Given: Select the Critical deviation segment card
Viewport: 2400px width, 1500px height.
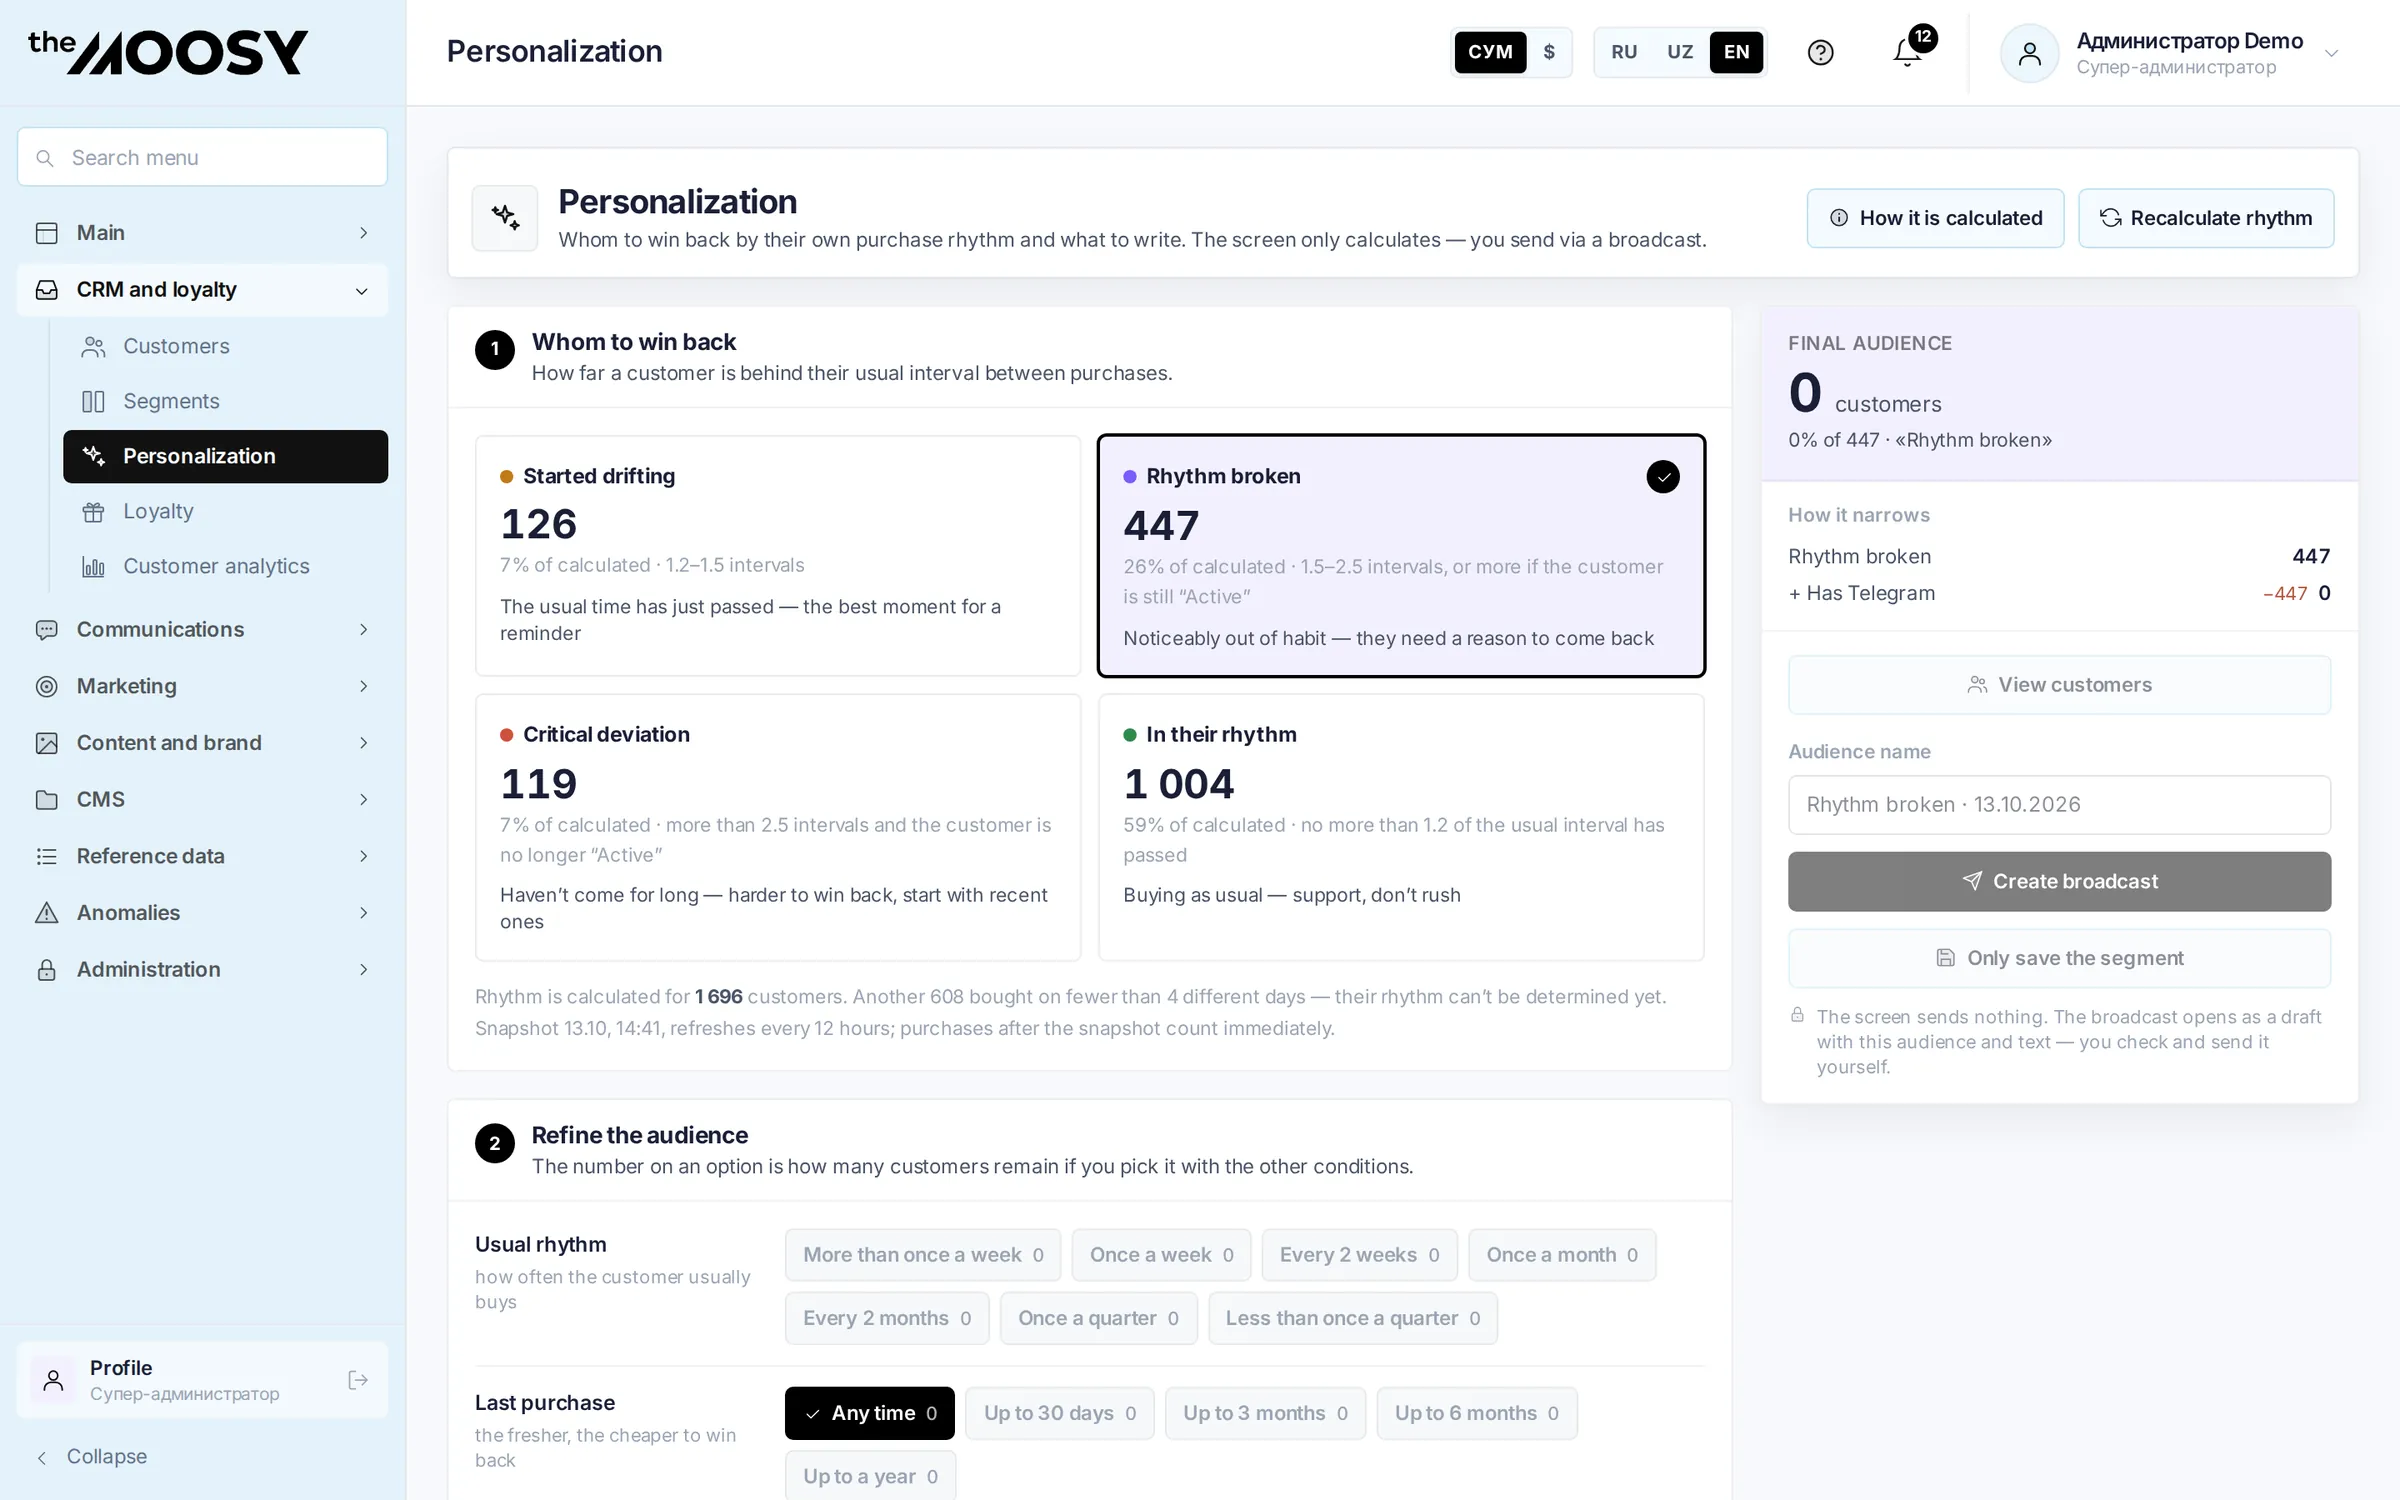Looking at the screenshot, I should click(778, 827).
